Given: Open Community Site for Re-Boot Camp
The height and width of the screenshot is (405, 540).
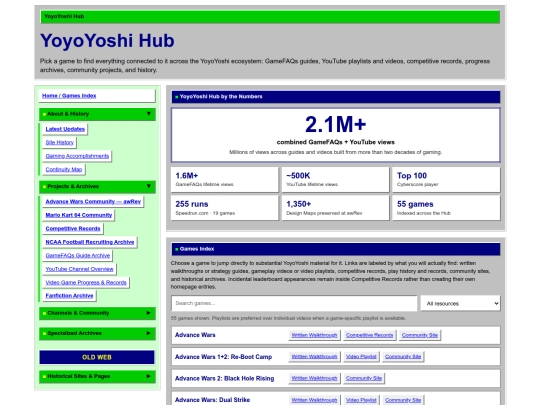Looking at the screenshot, I should [403, 357].
